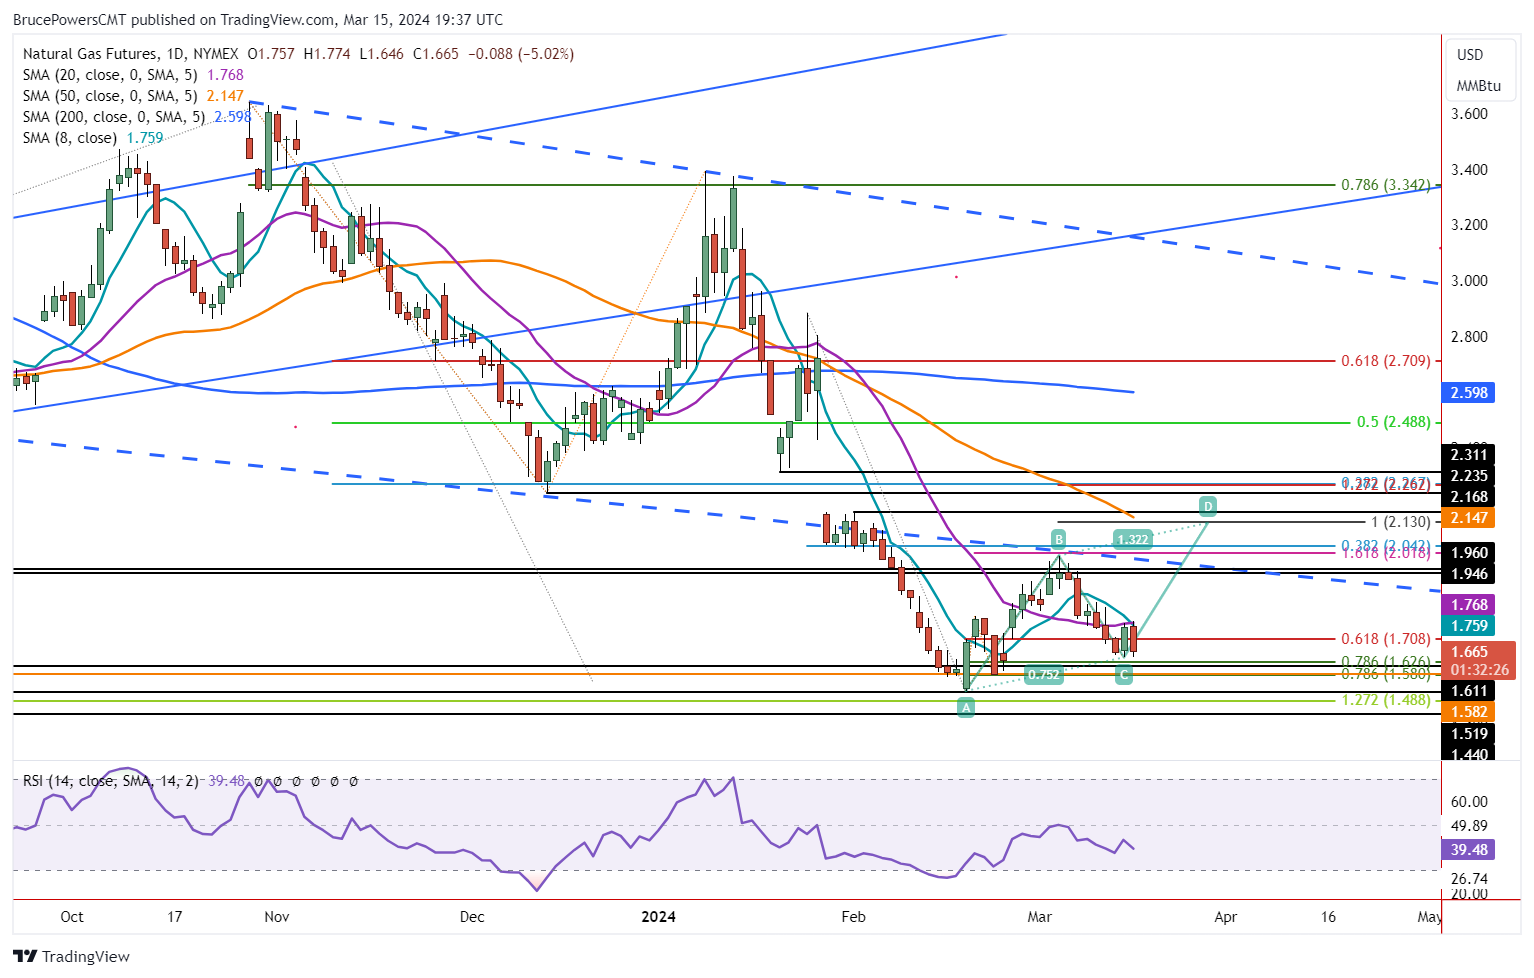The width and height of the screenshot is (1534, 978).
Task: Click the 0.618 (2.709) Fibonacci label
Action: pyautogui.click(x=1385, y=361)
